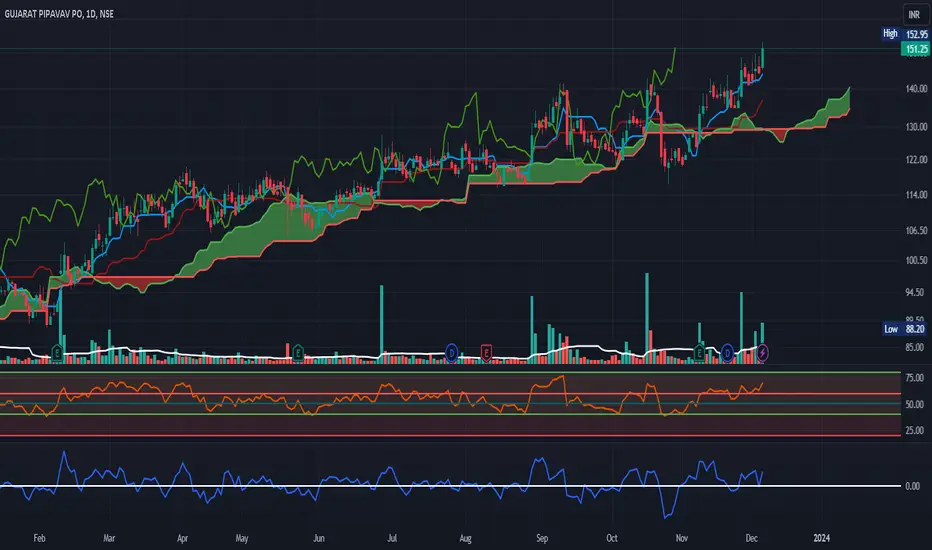Click the Nov label on time axis
The width and height of the screenshot is (932, 550).
point(682,538)
